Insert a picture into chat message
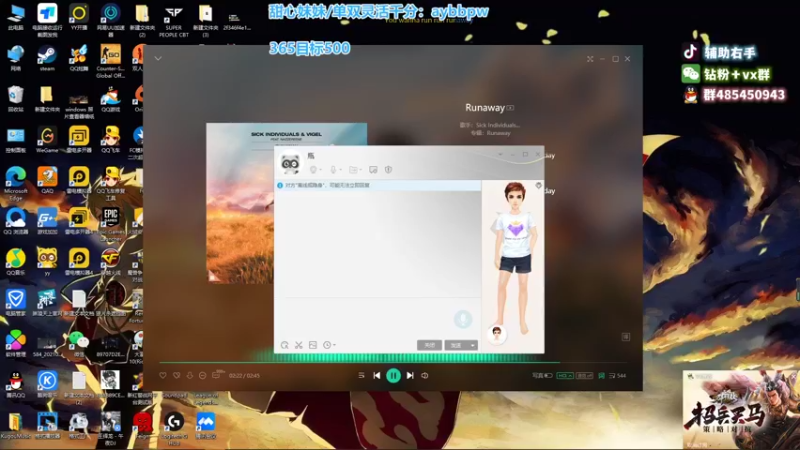The image size is (800, 450). [x=313, y=345]
